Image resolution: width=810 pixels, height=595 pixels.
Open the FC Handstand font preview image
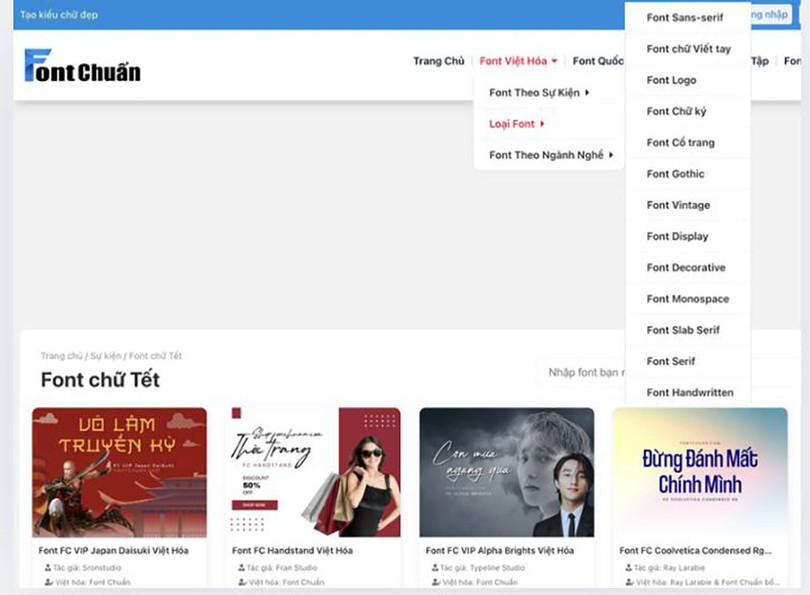[313, 472]
